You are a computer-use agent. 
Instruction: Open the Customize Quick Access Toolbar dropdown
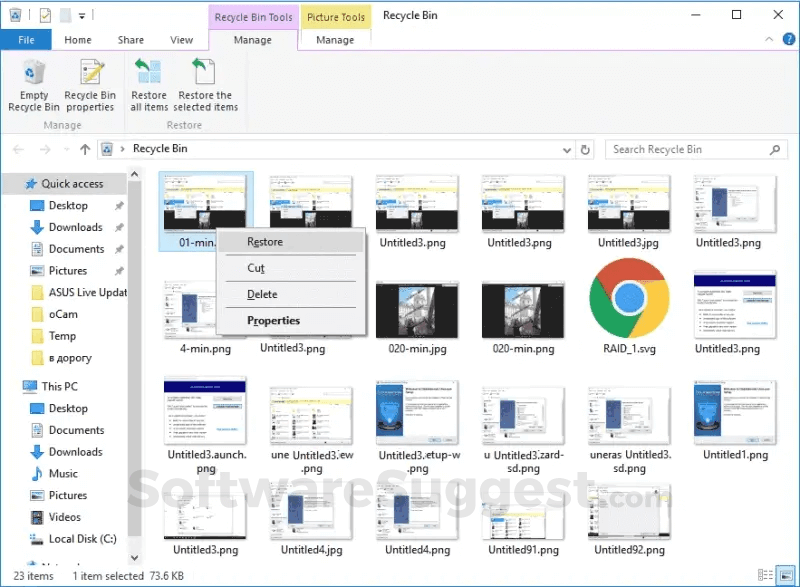pyautogui.click(x=83, y=14)
